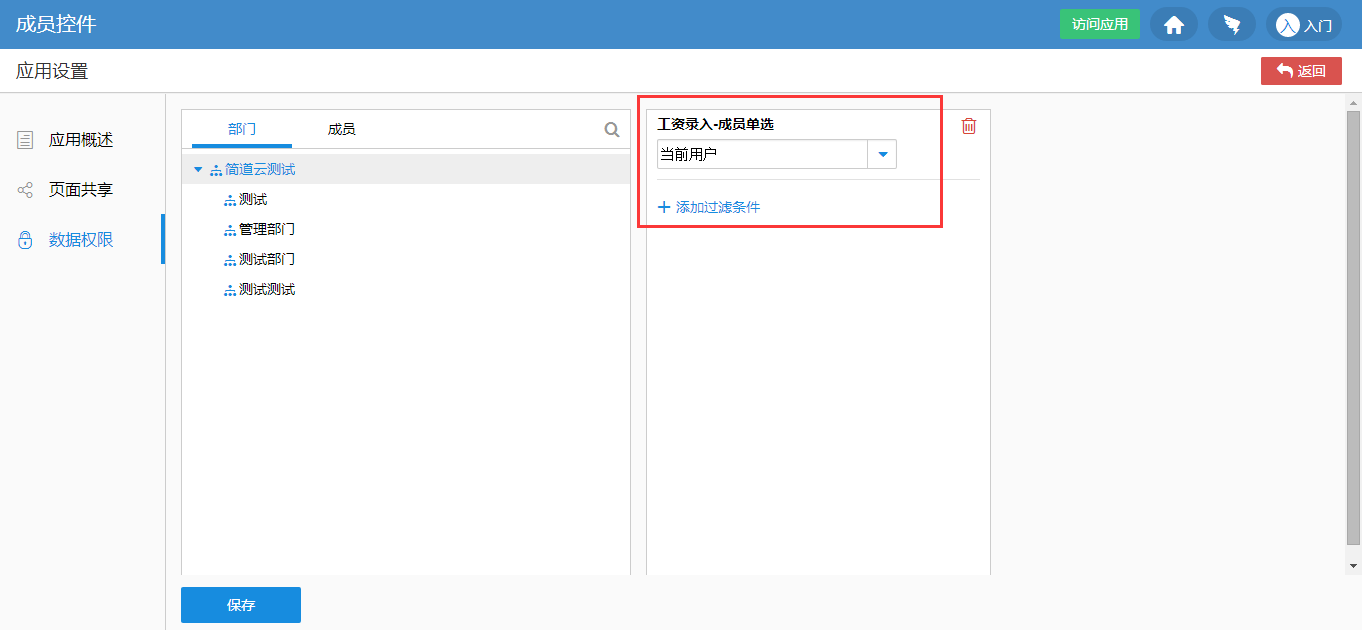Click the bird logo icon in header
This screenshot has height=630, width=1362.
(x=1231, y=25)
